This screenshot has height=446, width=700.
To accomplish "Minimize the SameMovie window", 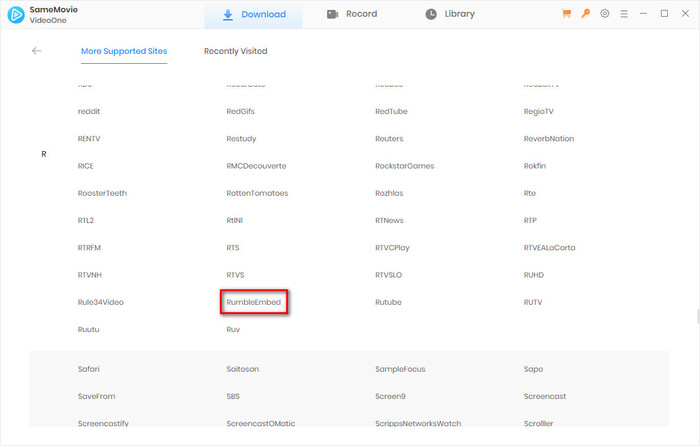I will (x=643, y=14).
